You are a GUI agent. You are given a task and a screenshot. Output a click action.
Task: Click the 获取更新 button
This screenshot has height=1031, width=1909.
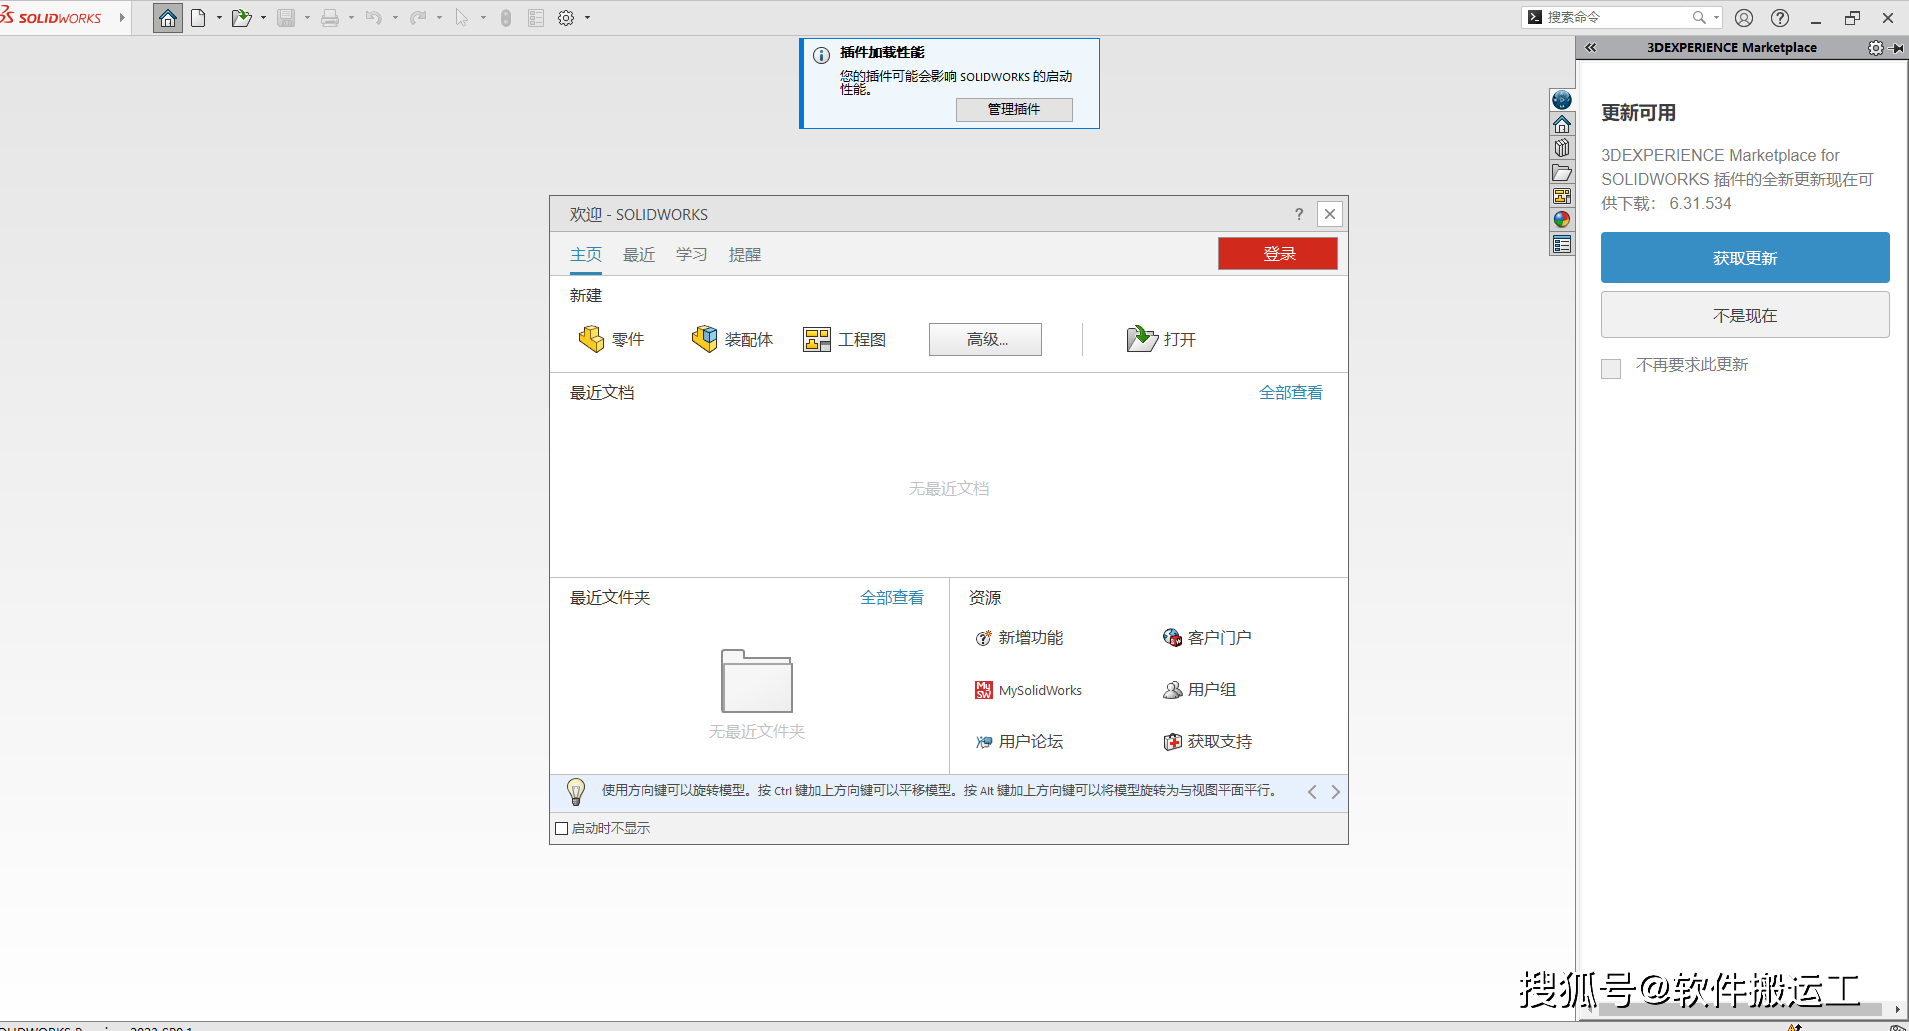pyautogui.click(x=1745, y=258)
